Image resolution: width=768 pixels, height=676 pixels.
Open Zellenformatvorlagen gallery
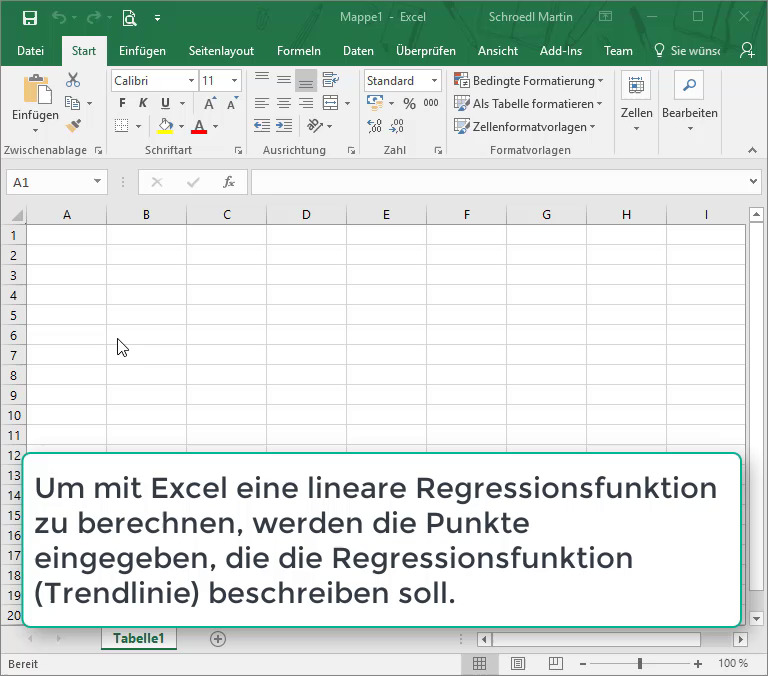click(525, 127)
